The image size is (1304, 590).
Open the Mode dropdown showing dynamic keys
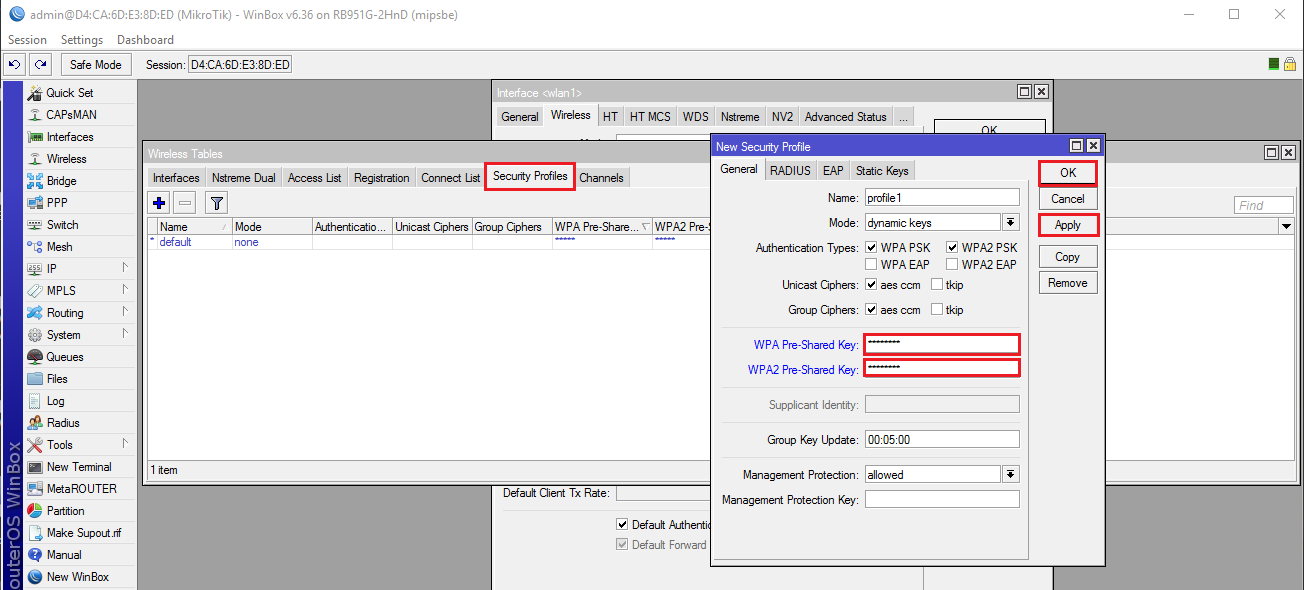point(1010,221)
